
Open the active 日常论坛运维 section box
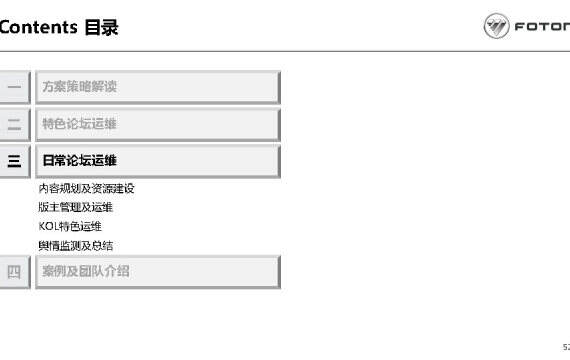(x=158, y=161)
